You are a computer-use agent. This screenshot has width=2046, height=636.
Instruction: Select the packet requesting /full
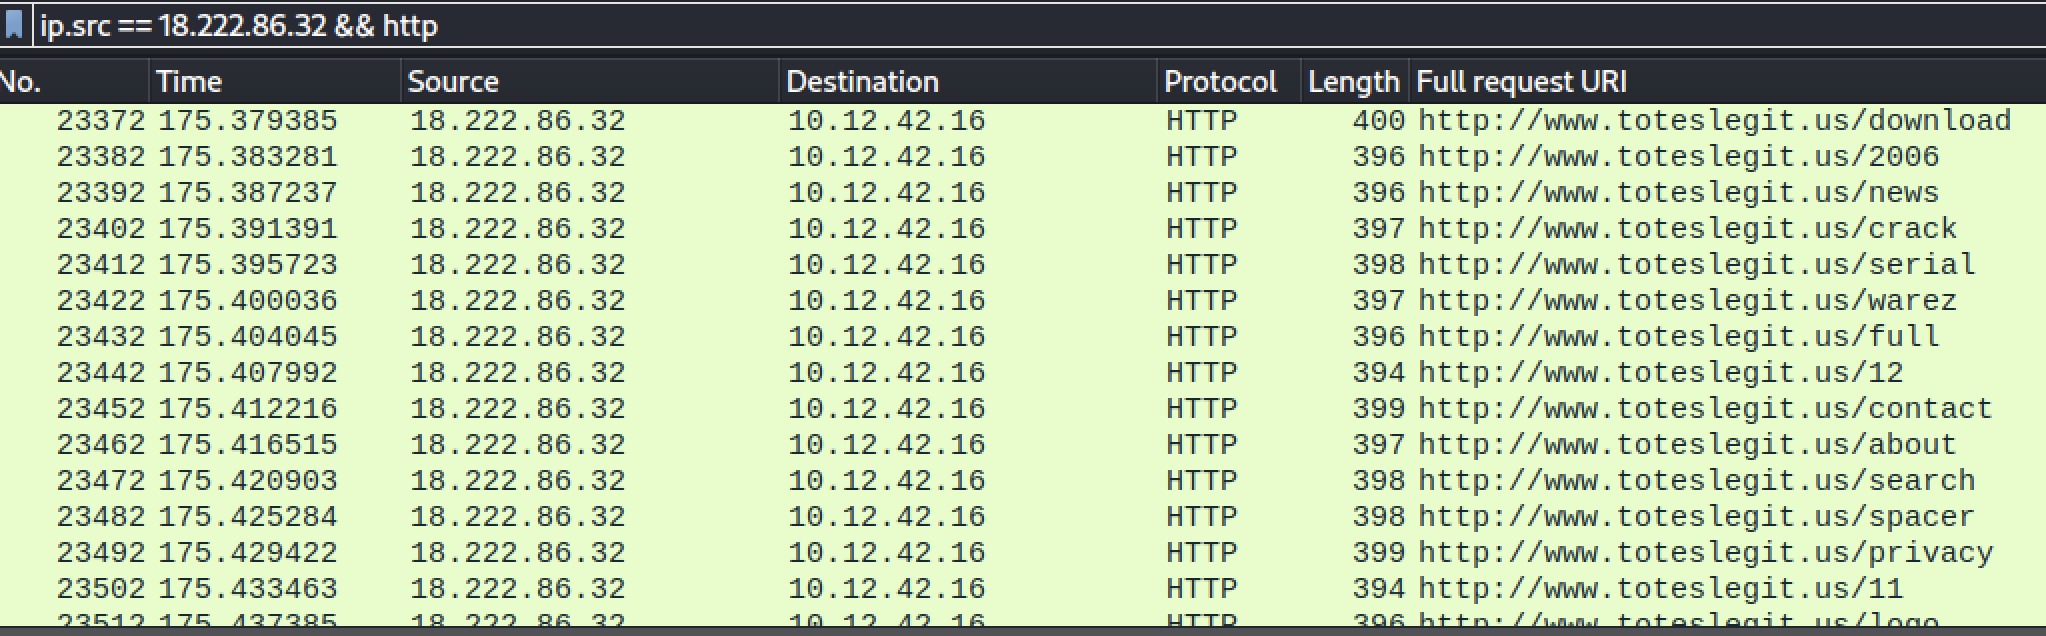(x=1000, y=337)
